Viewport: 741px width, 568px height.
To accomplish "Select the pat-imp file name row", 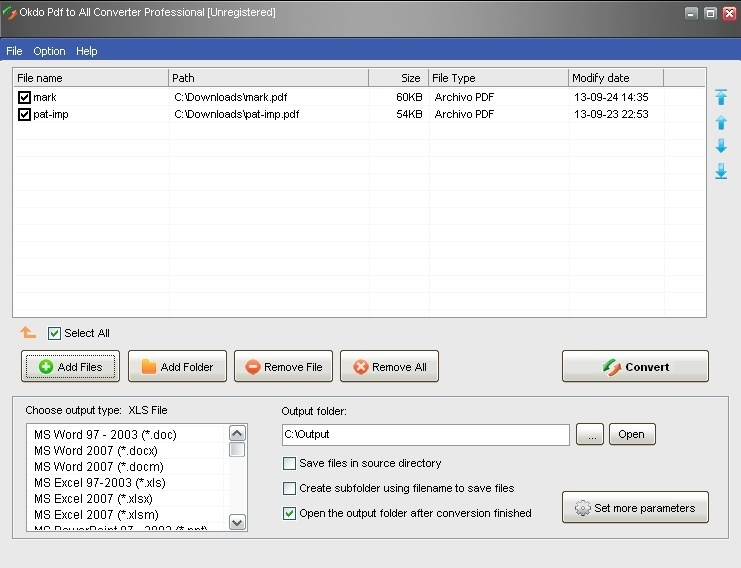I will pos(51,114).
